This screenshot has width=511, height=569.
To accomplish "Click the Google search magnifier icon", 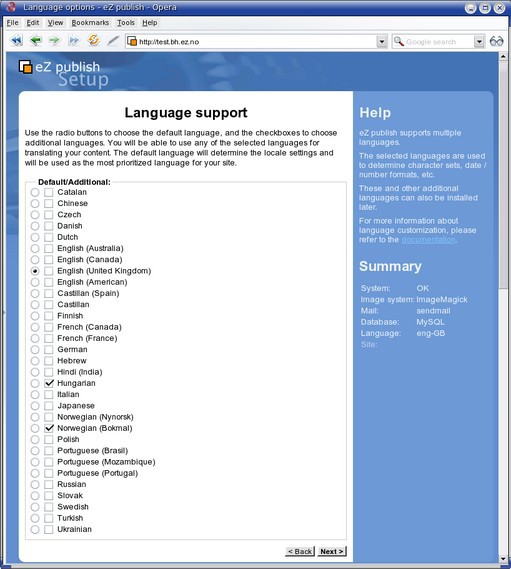I will (398, 41).
